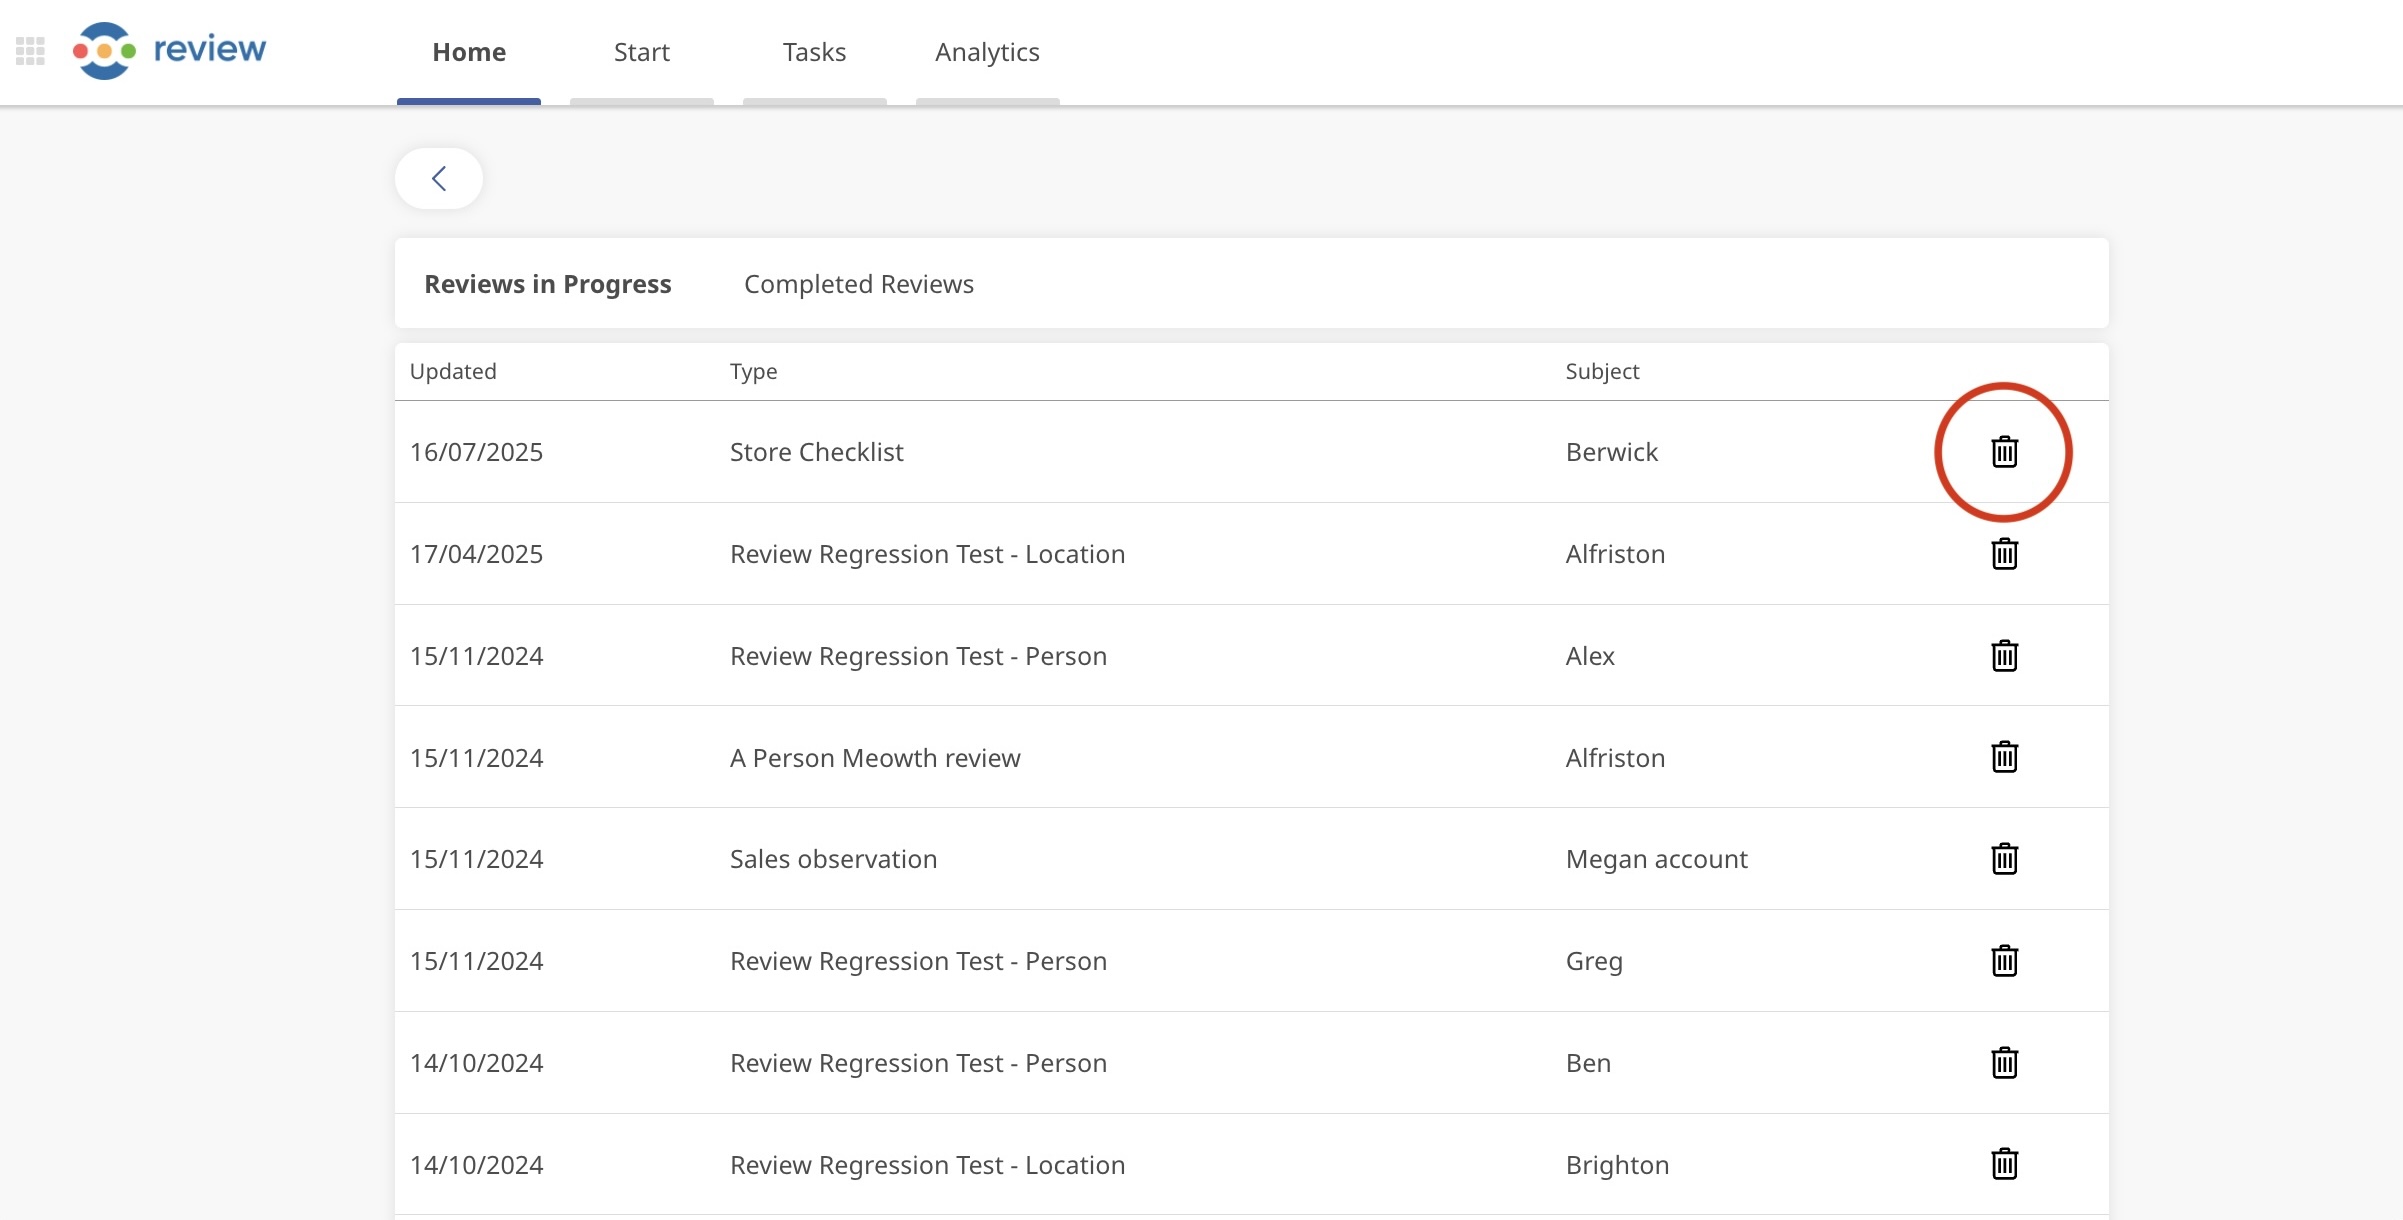Select Reviews in Progress tab
The height and width of the screenshot is (1220, 2403).
547,284
